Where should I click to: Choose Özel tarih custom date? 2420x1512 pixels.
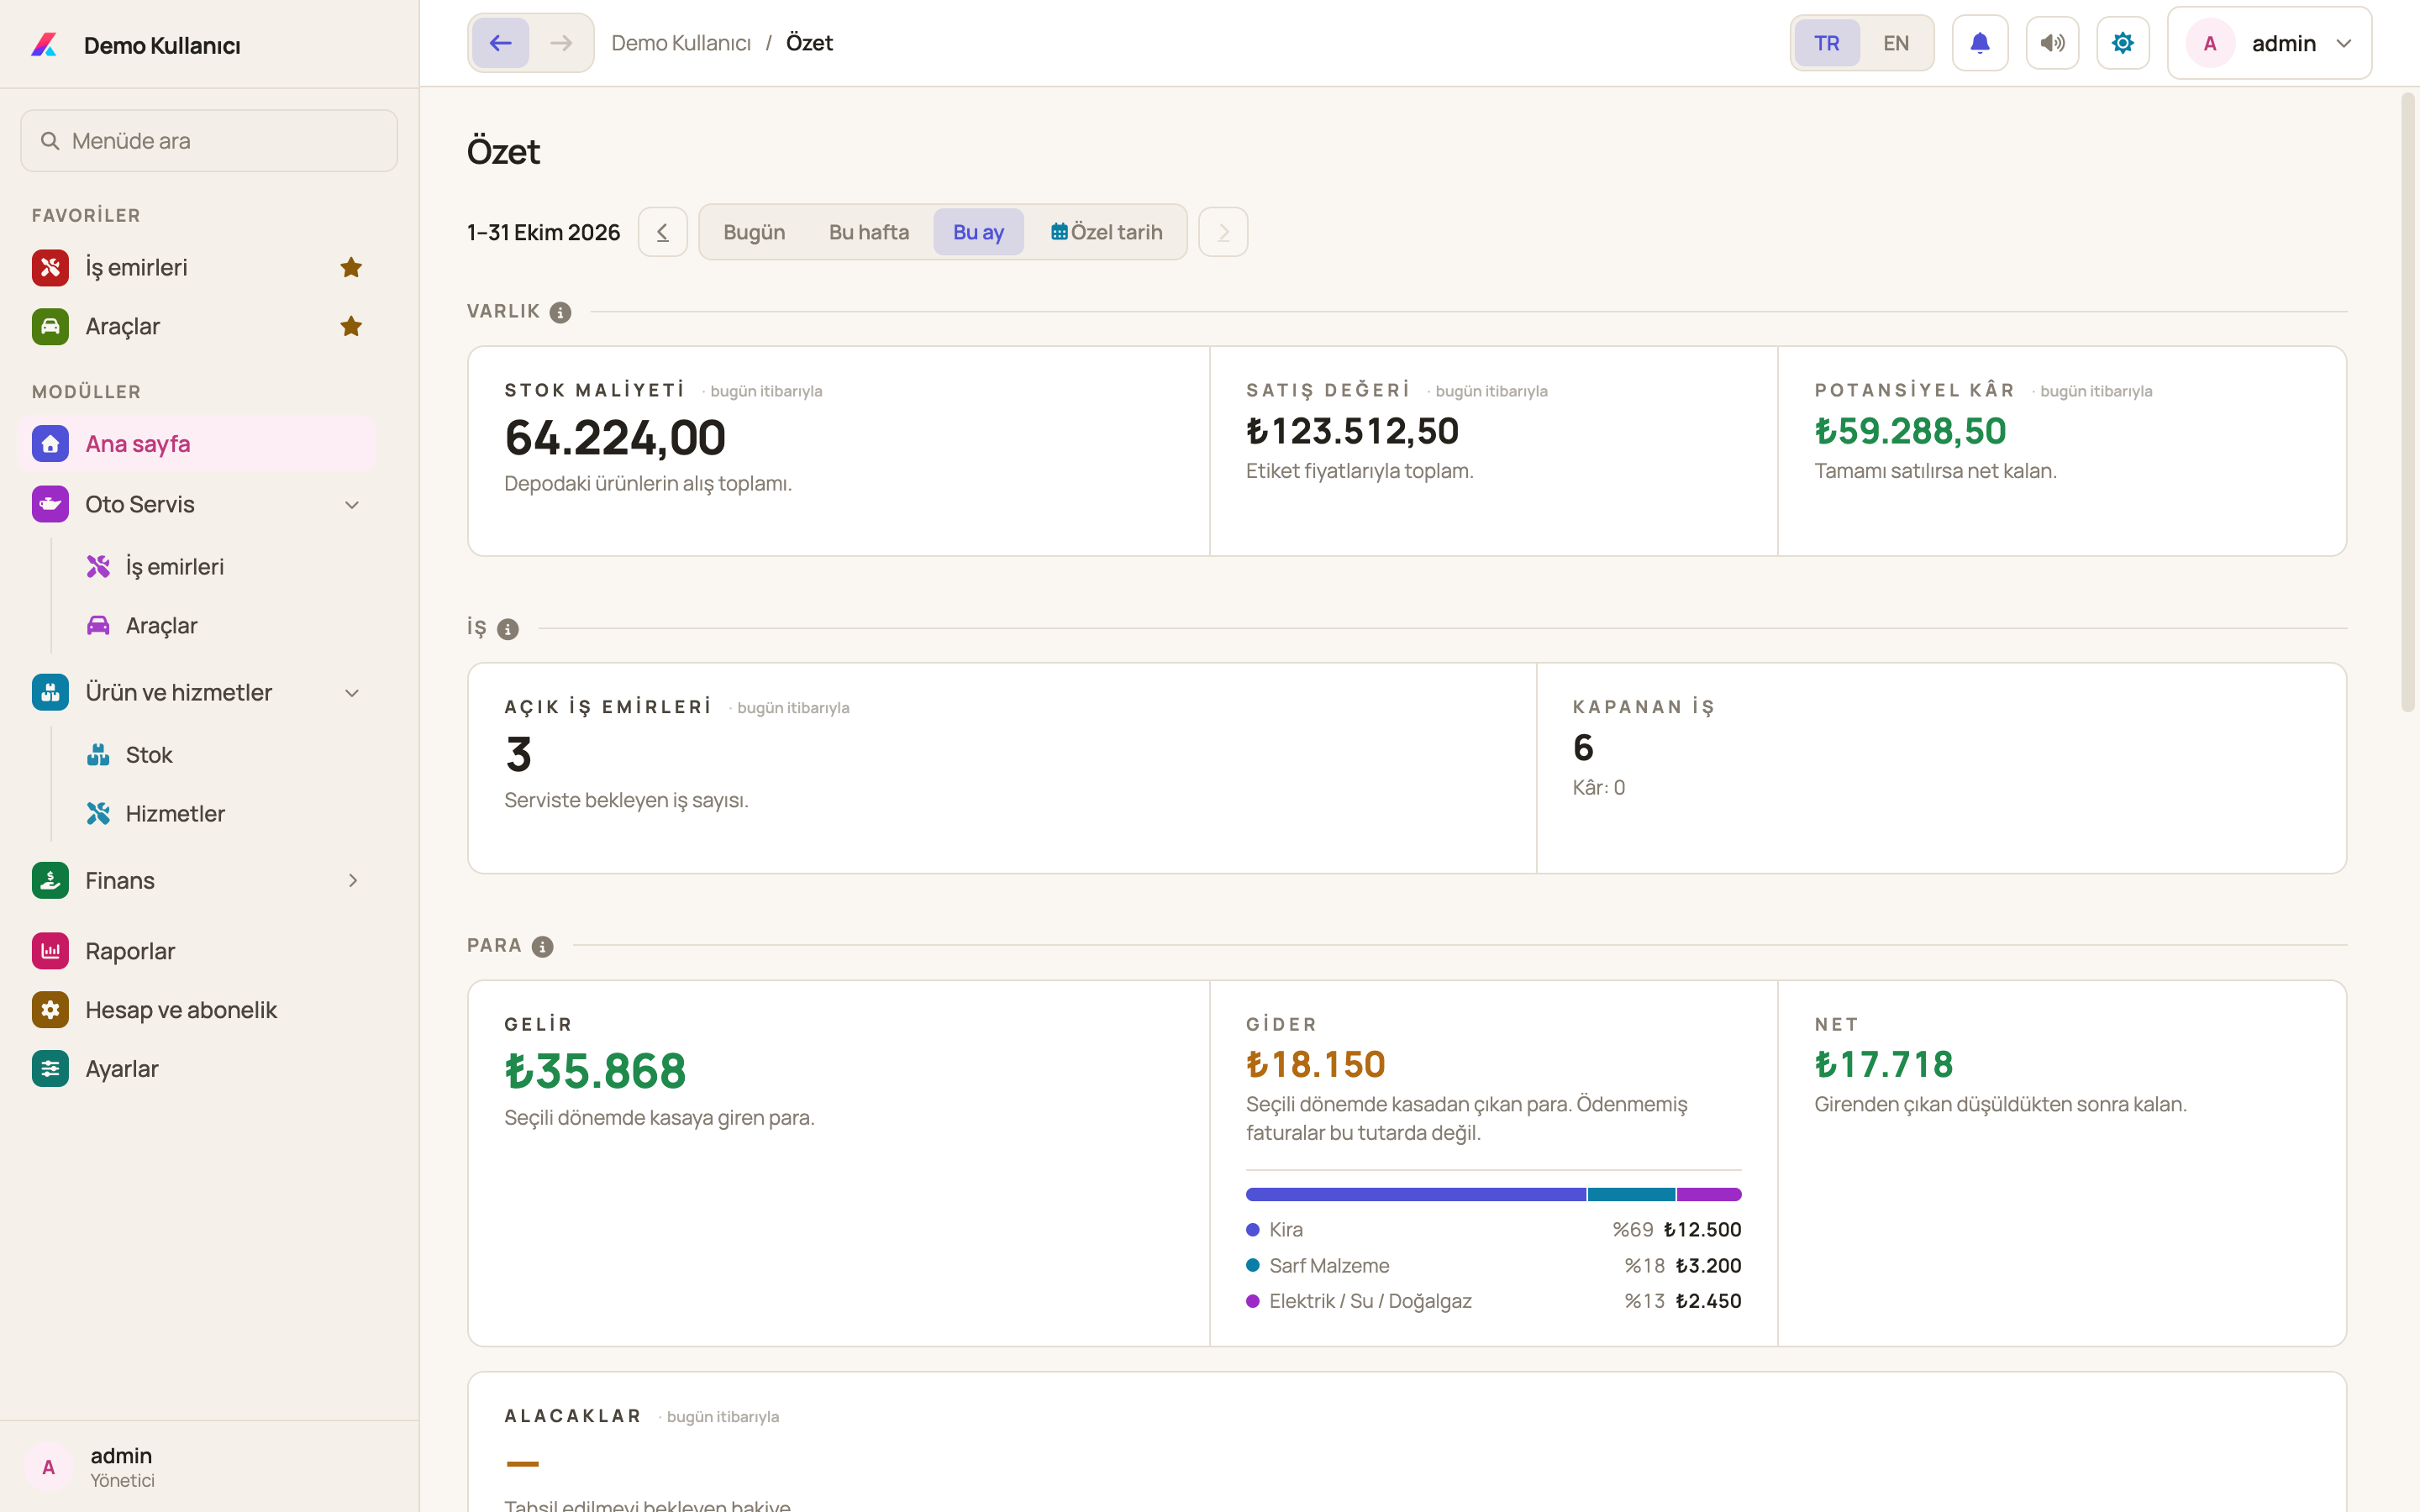click(x=1106, y=232)
